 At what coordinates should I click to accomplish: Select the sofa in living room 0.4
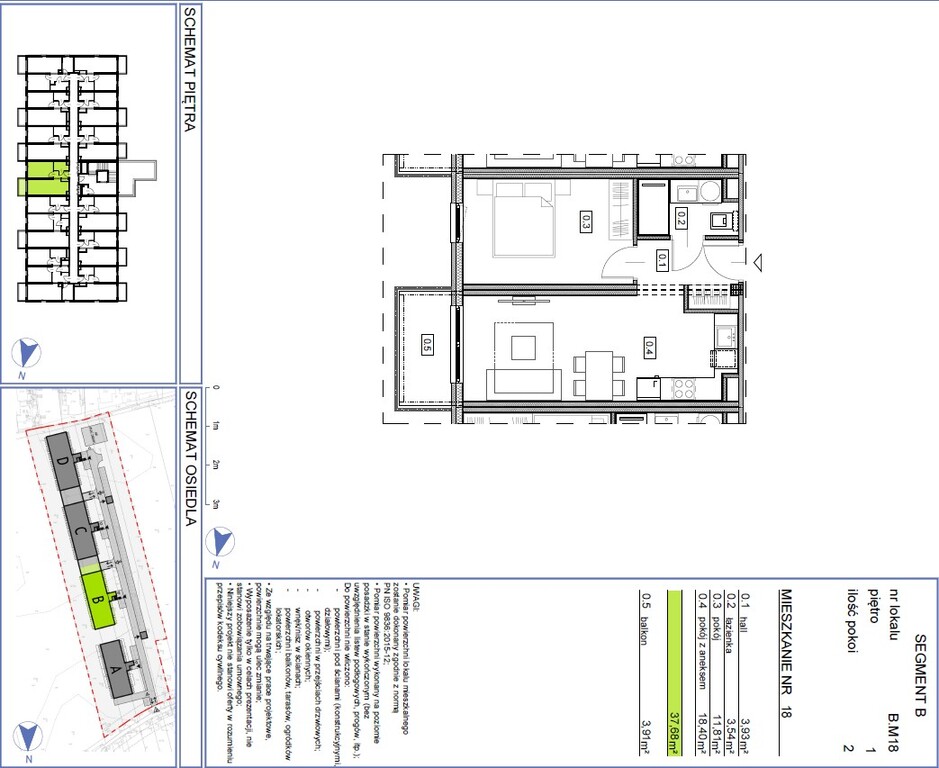point(524,384)
